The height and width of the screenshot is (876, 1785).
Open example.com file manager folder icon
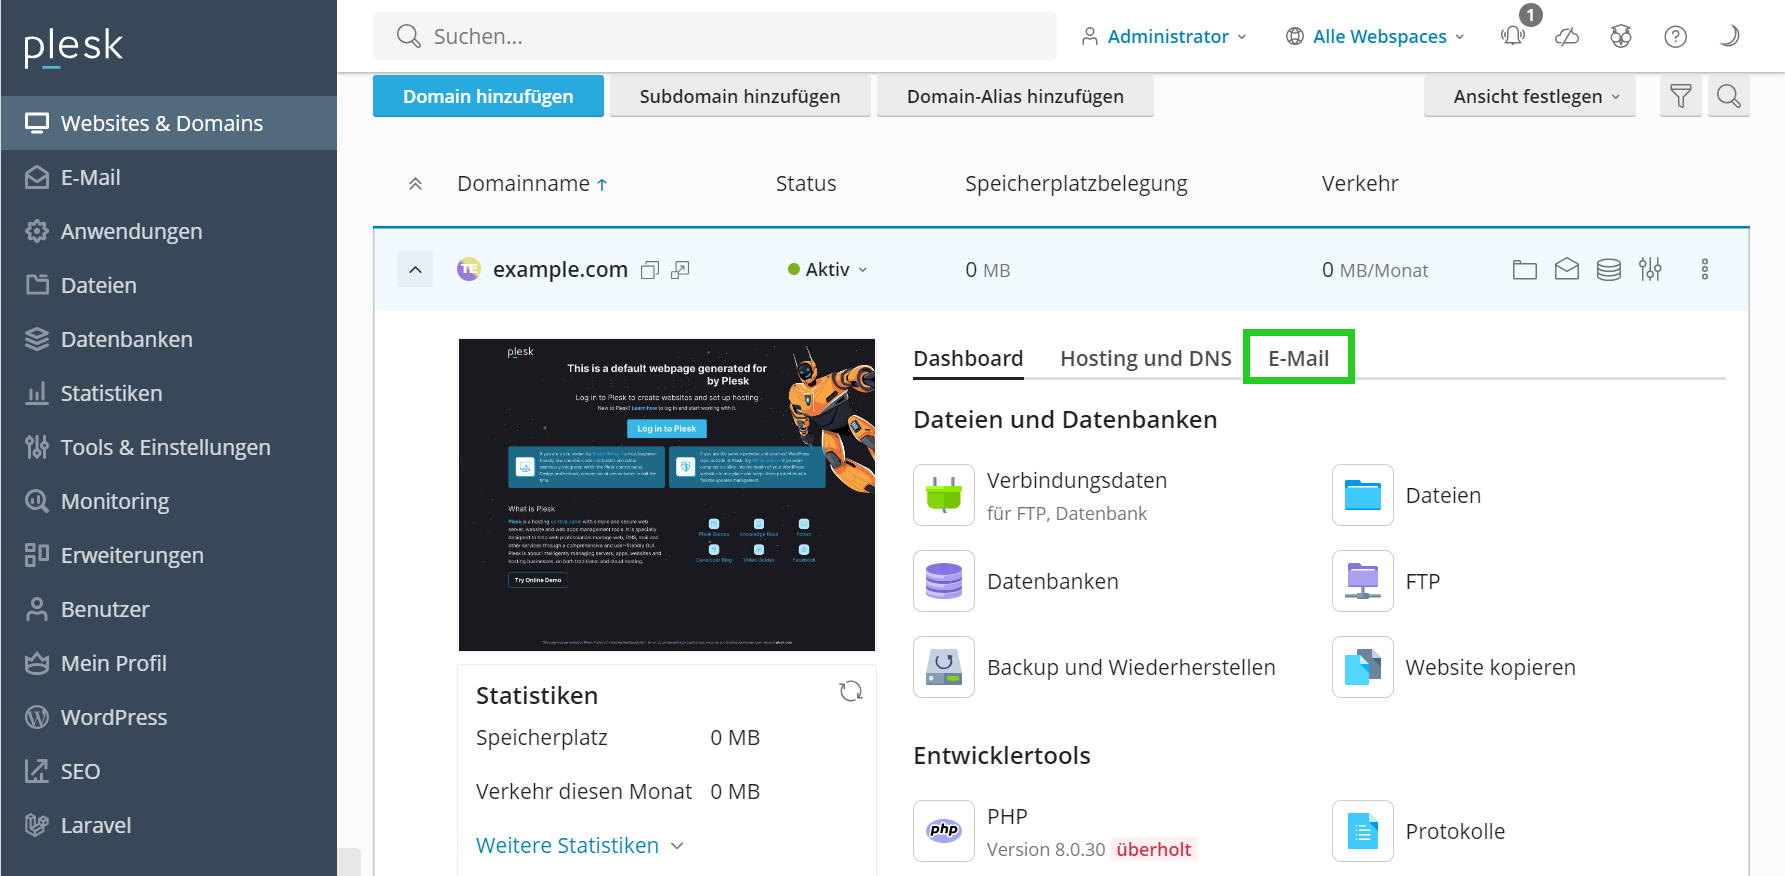[x=1525, y=270]
